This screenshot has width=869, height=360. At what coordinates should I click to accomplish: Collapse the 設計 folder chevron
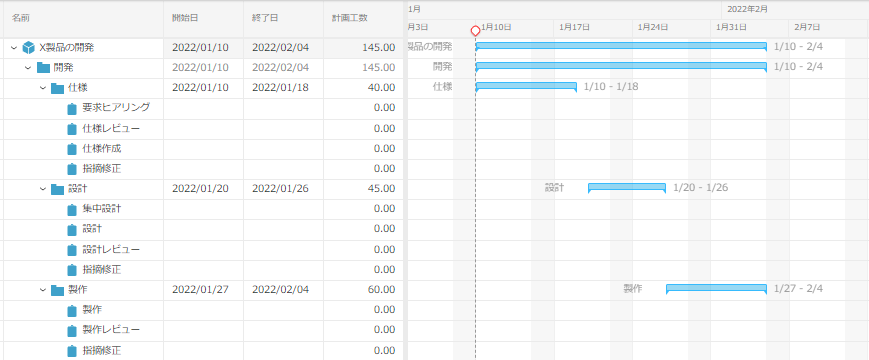coord(43,189)
